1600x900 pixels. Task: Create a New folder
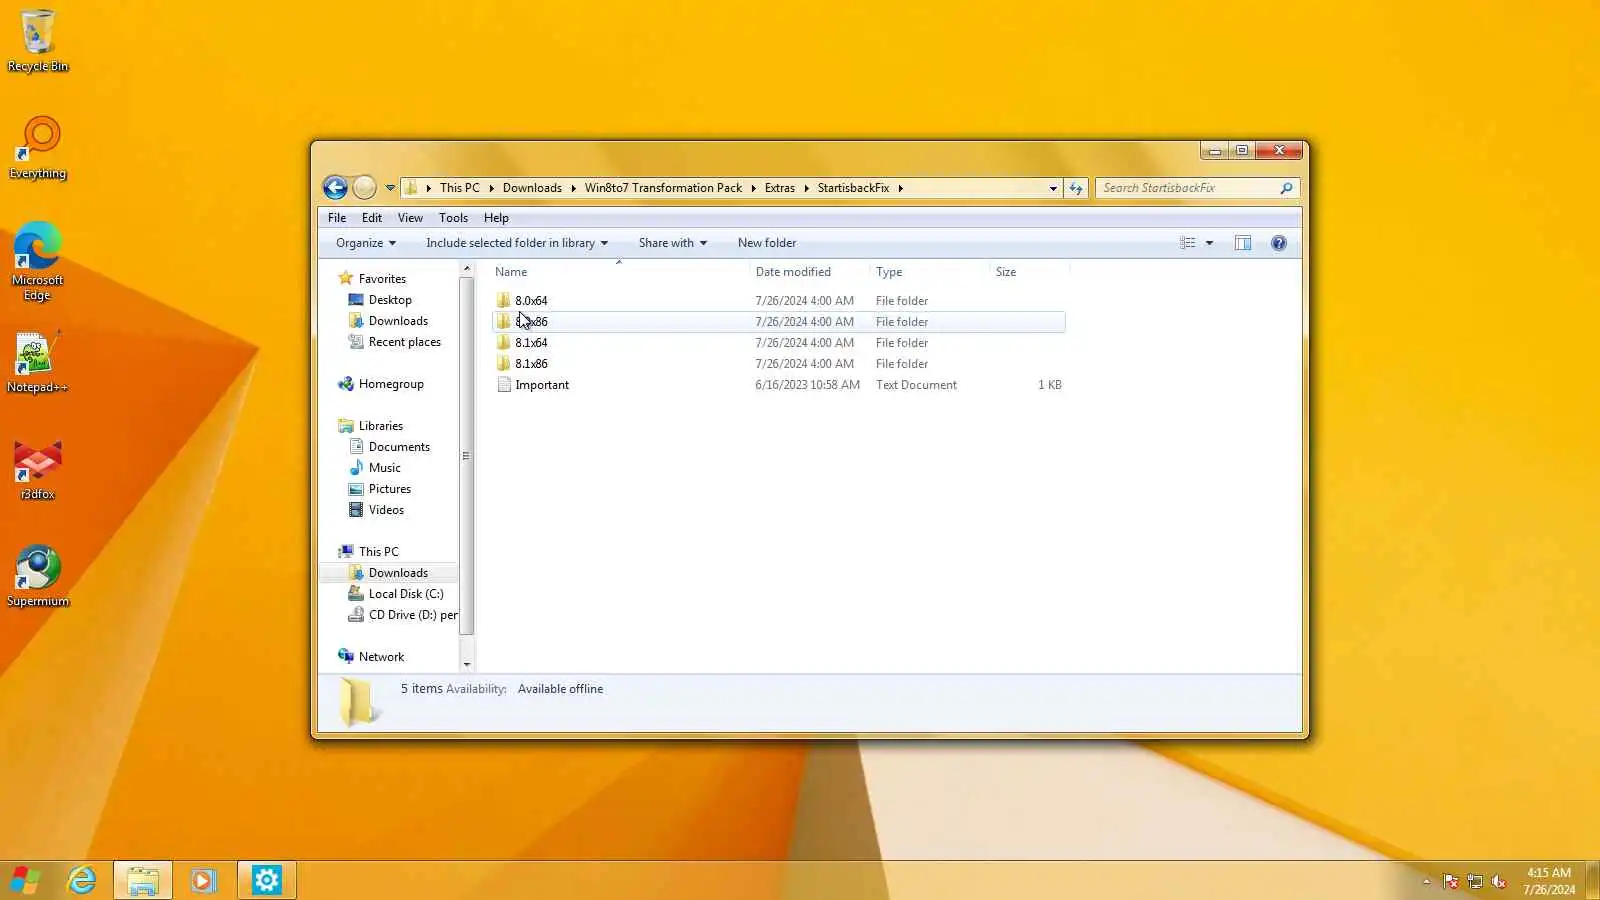pyautogui.click(x=767, y=243)
